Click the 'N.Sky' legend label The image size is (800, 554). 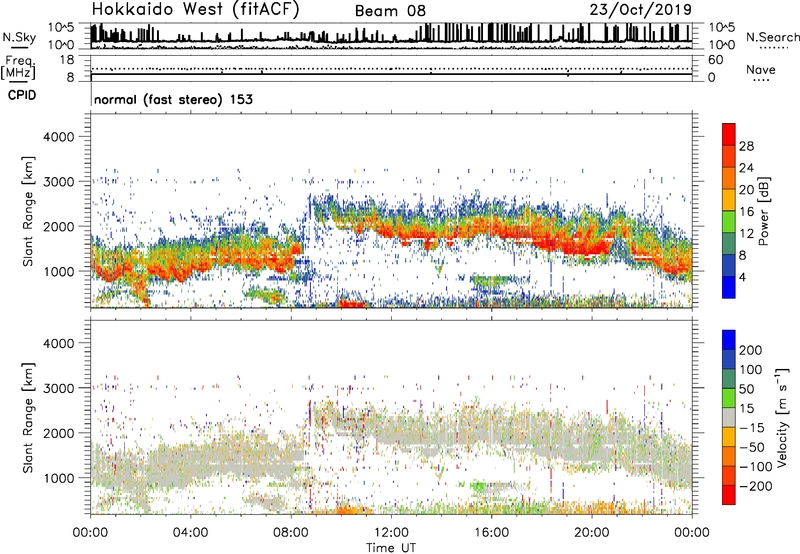pos(19,37)
